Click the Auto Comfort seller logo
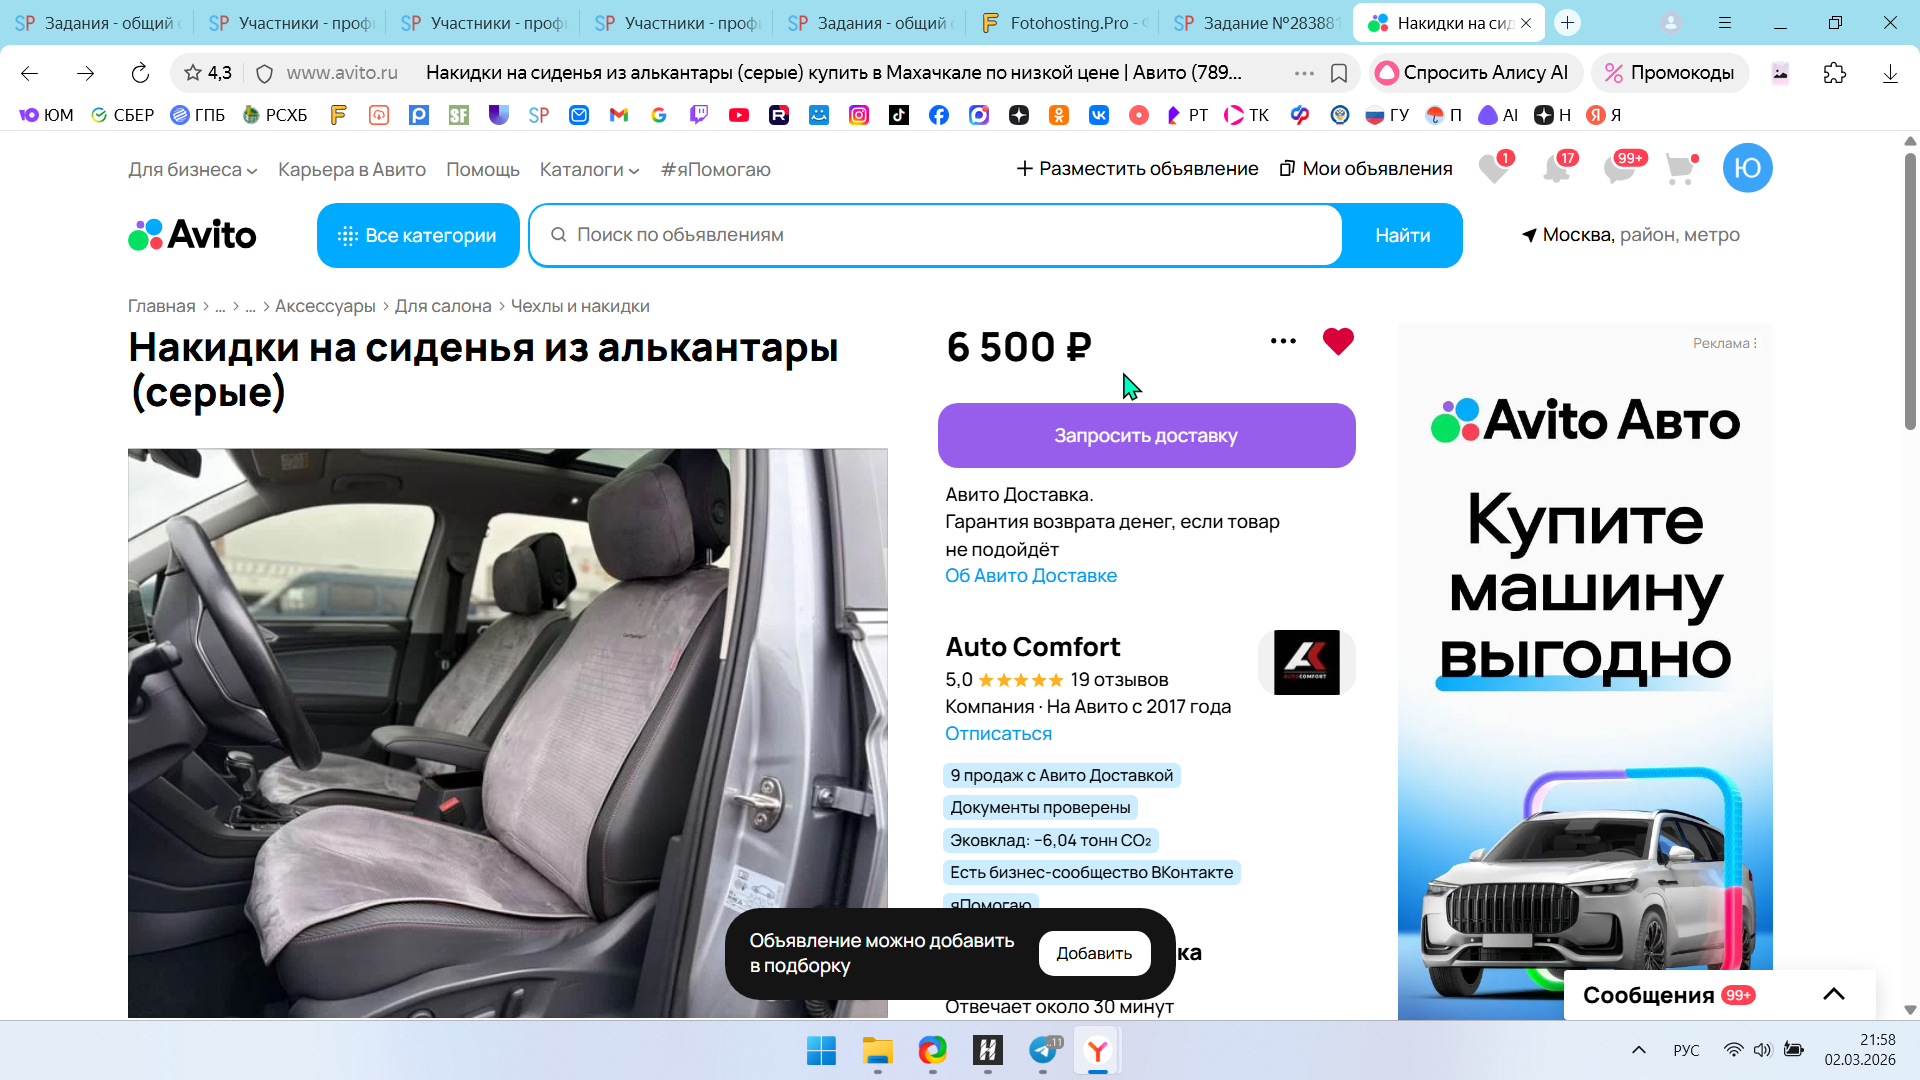The width and height of the screenshot is (1920, 1080). pyautogui.click(x=1306, y=662)
